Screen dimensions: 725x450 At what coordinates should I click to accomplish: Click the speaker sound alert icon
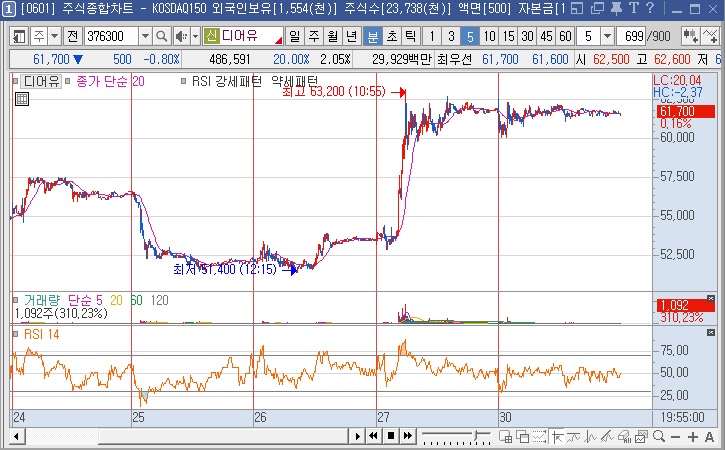pyautogui.click(x=181, y=36)
